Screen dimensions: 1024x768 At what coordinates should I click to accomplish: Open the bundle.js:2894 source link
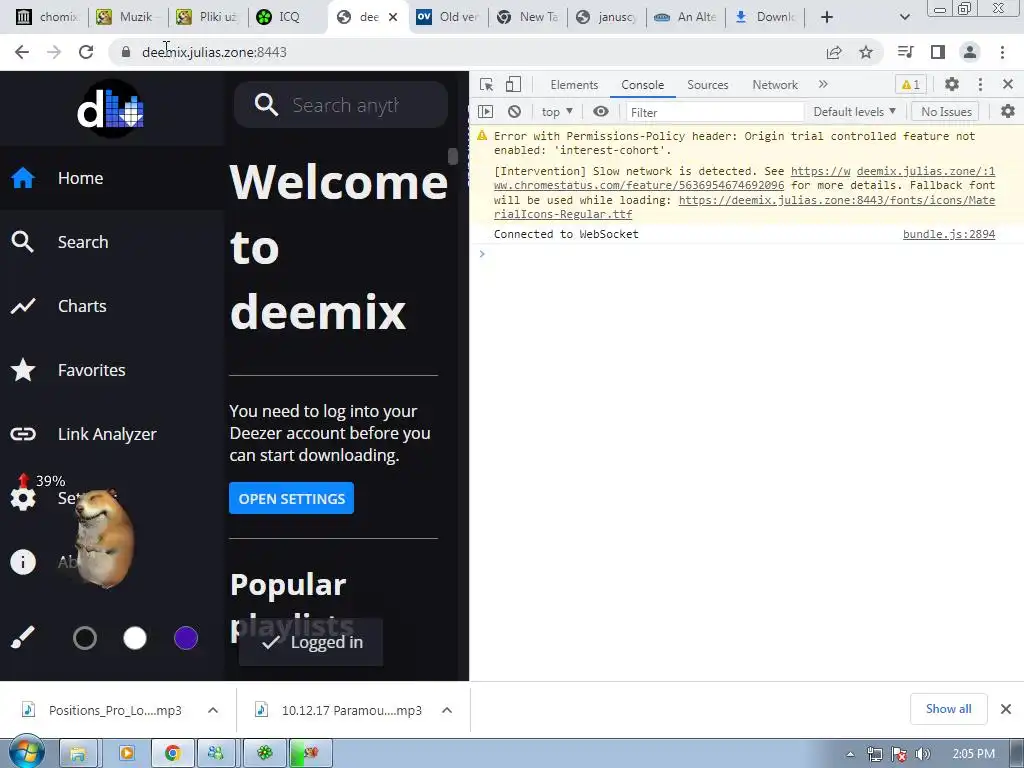coord(949,234)
